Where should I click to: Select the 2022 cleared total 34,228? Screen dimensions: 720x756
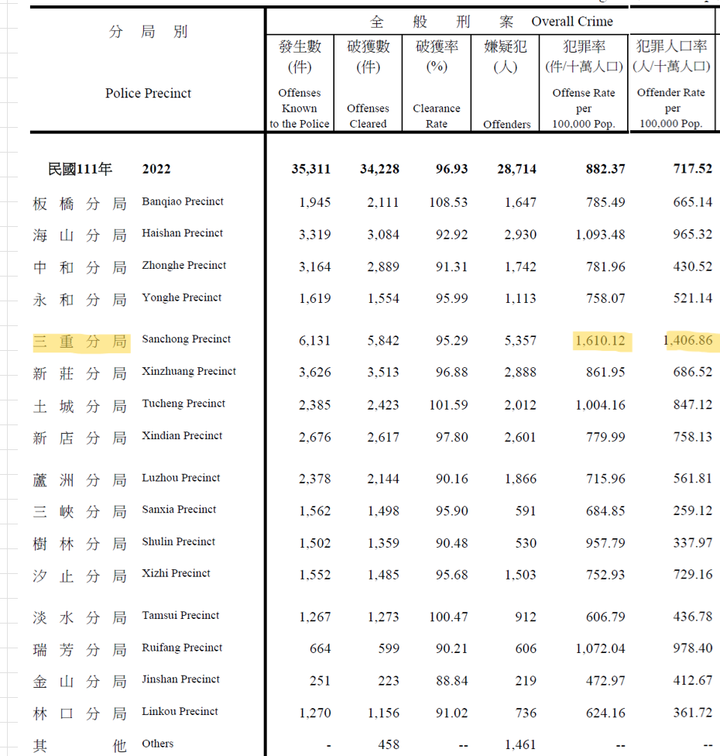[380, 169]
